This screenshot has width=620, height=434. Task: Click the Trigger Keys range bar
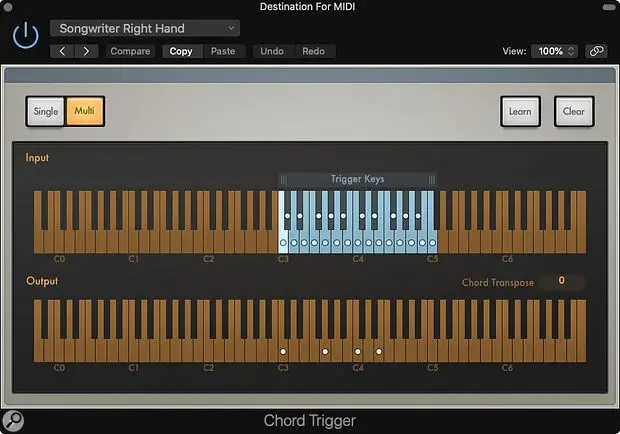(357, 179)
